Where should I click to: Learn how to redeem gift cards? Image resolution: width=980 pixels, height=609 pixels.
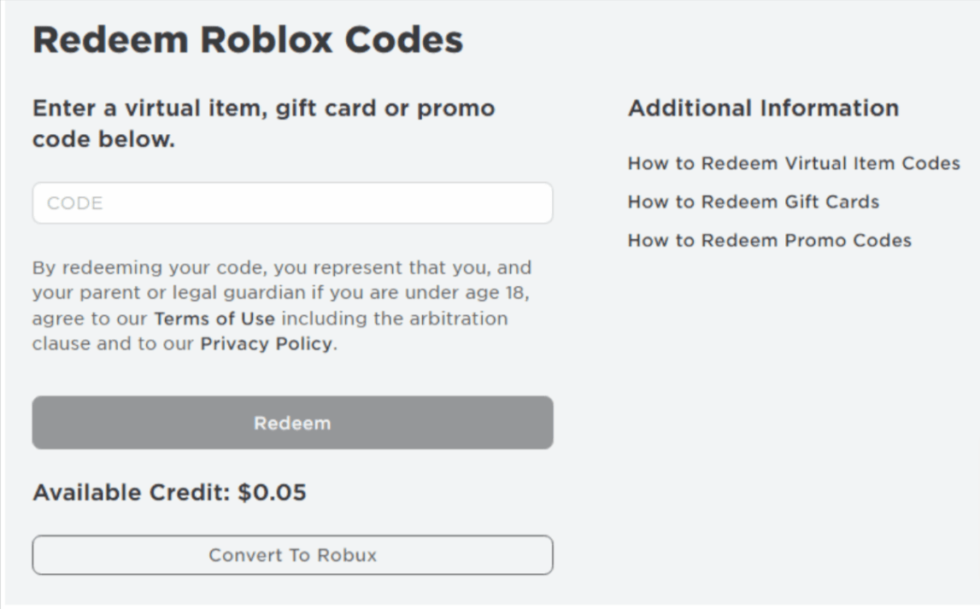point(752,201)
